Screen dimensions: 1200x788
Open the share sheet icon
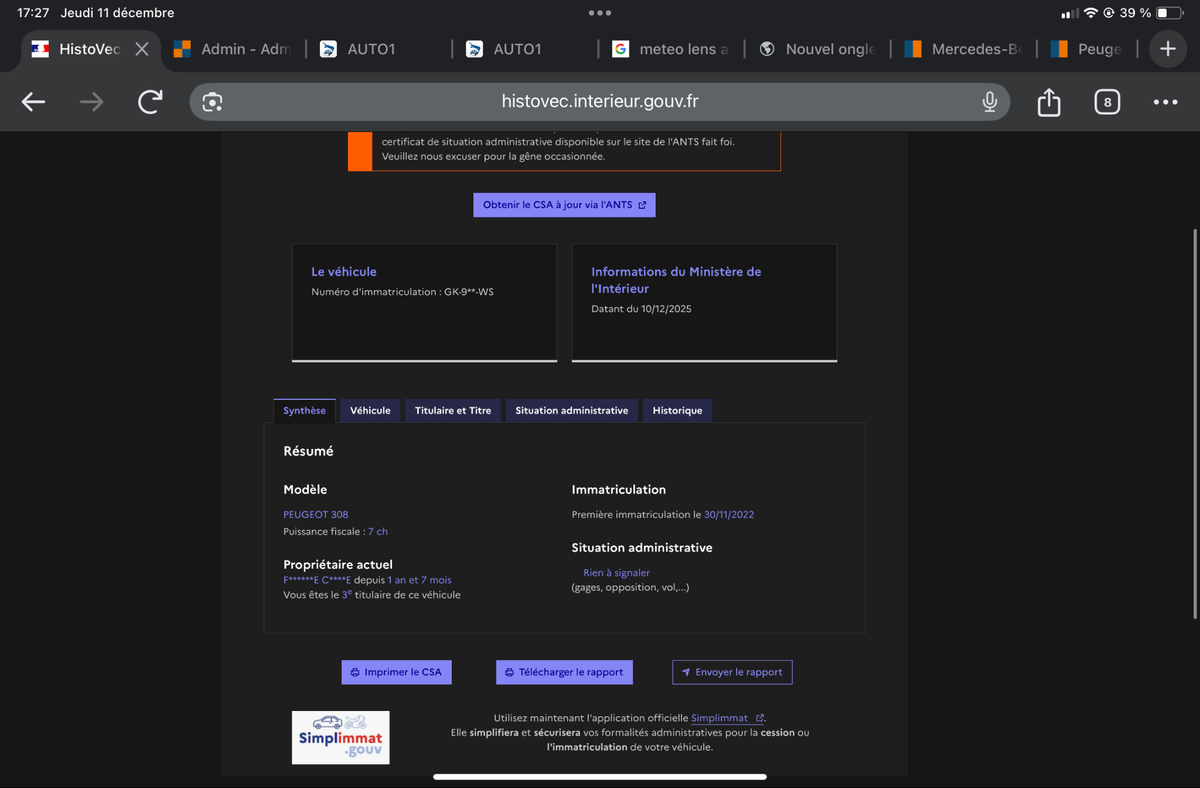pos(1048,102)
